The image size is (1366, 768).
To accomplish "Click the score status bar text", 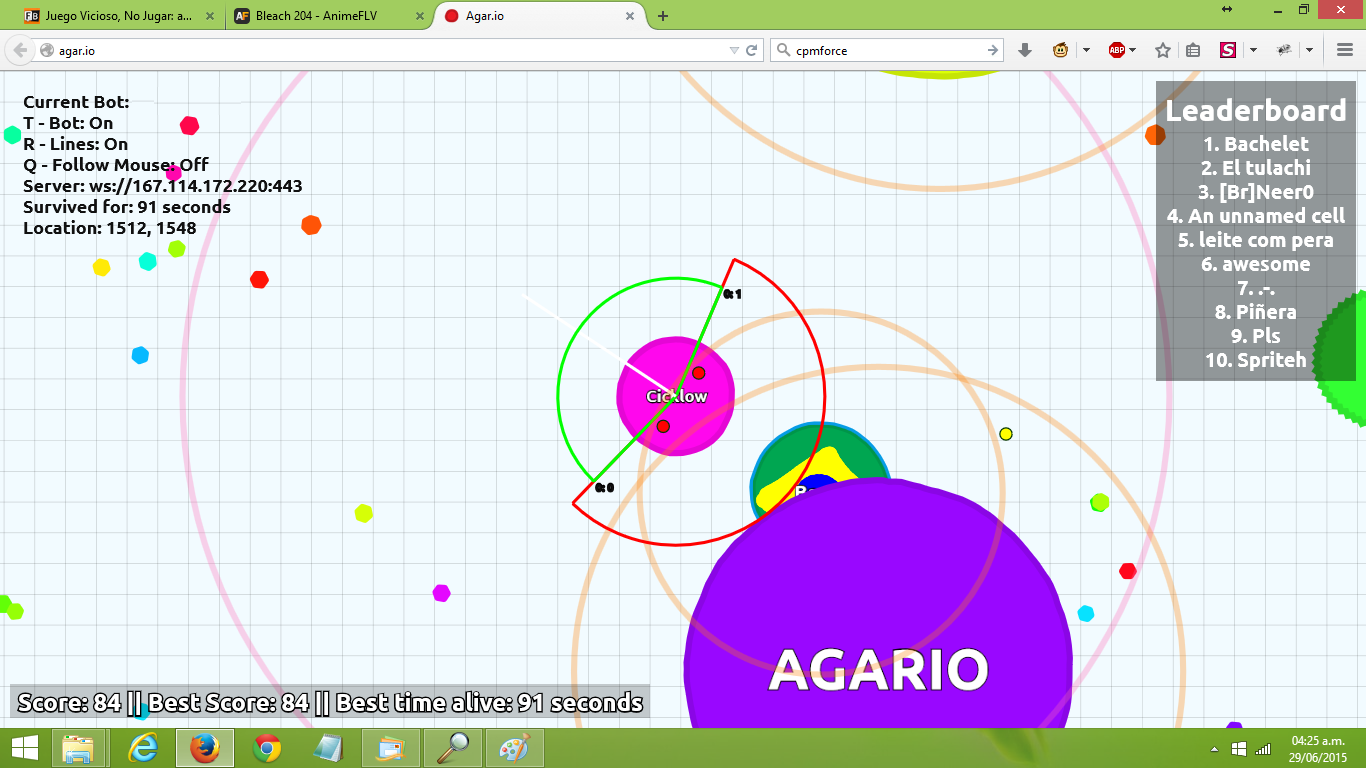I will point(330,702).
